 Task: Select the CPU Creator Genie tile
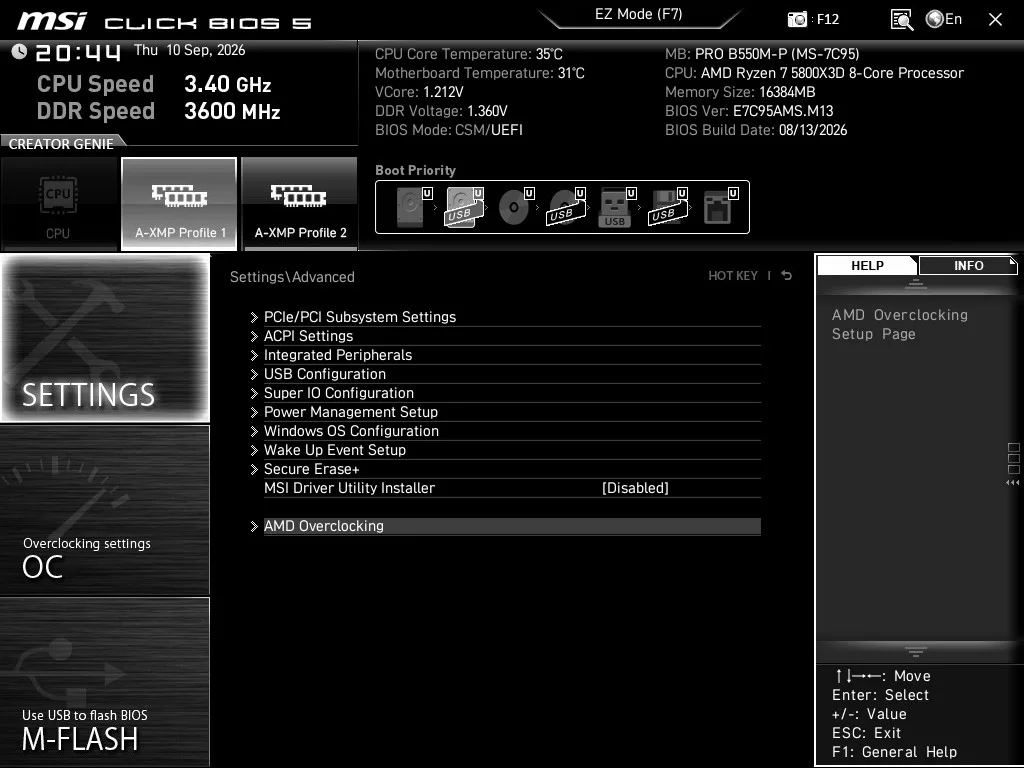click(x=59, y=204)
